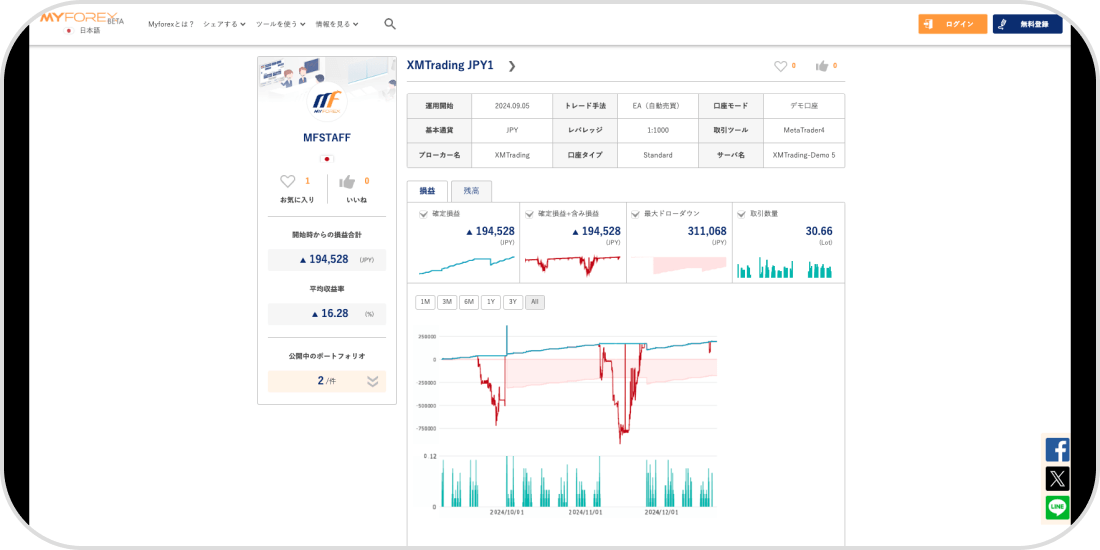Open the 情報を見る dropdown menu
Image resolution: width=1100 pixels, height=550 pixels.
click(x=337, y=24)
